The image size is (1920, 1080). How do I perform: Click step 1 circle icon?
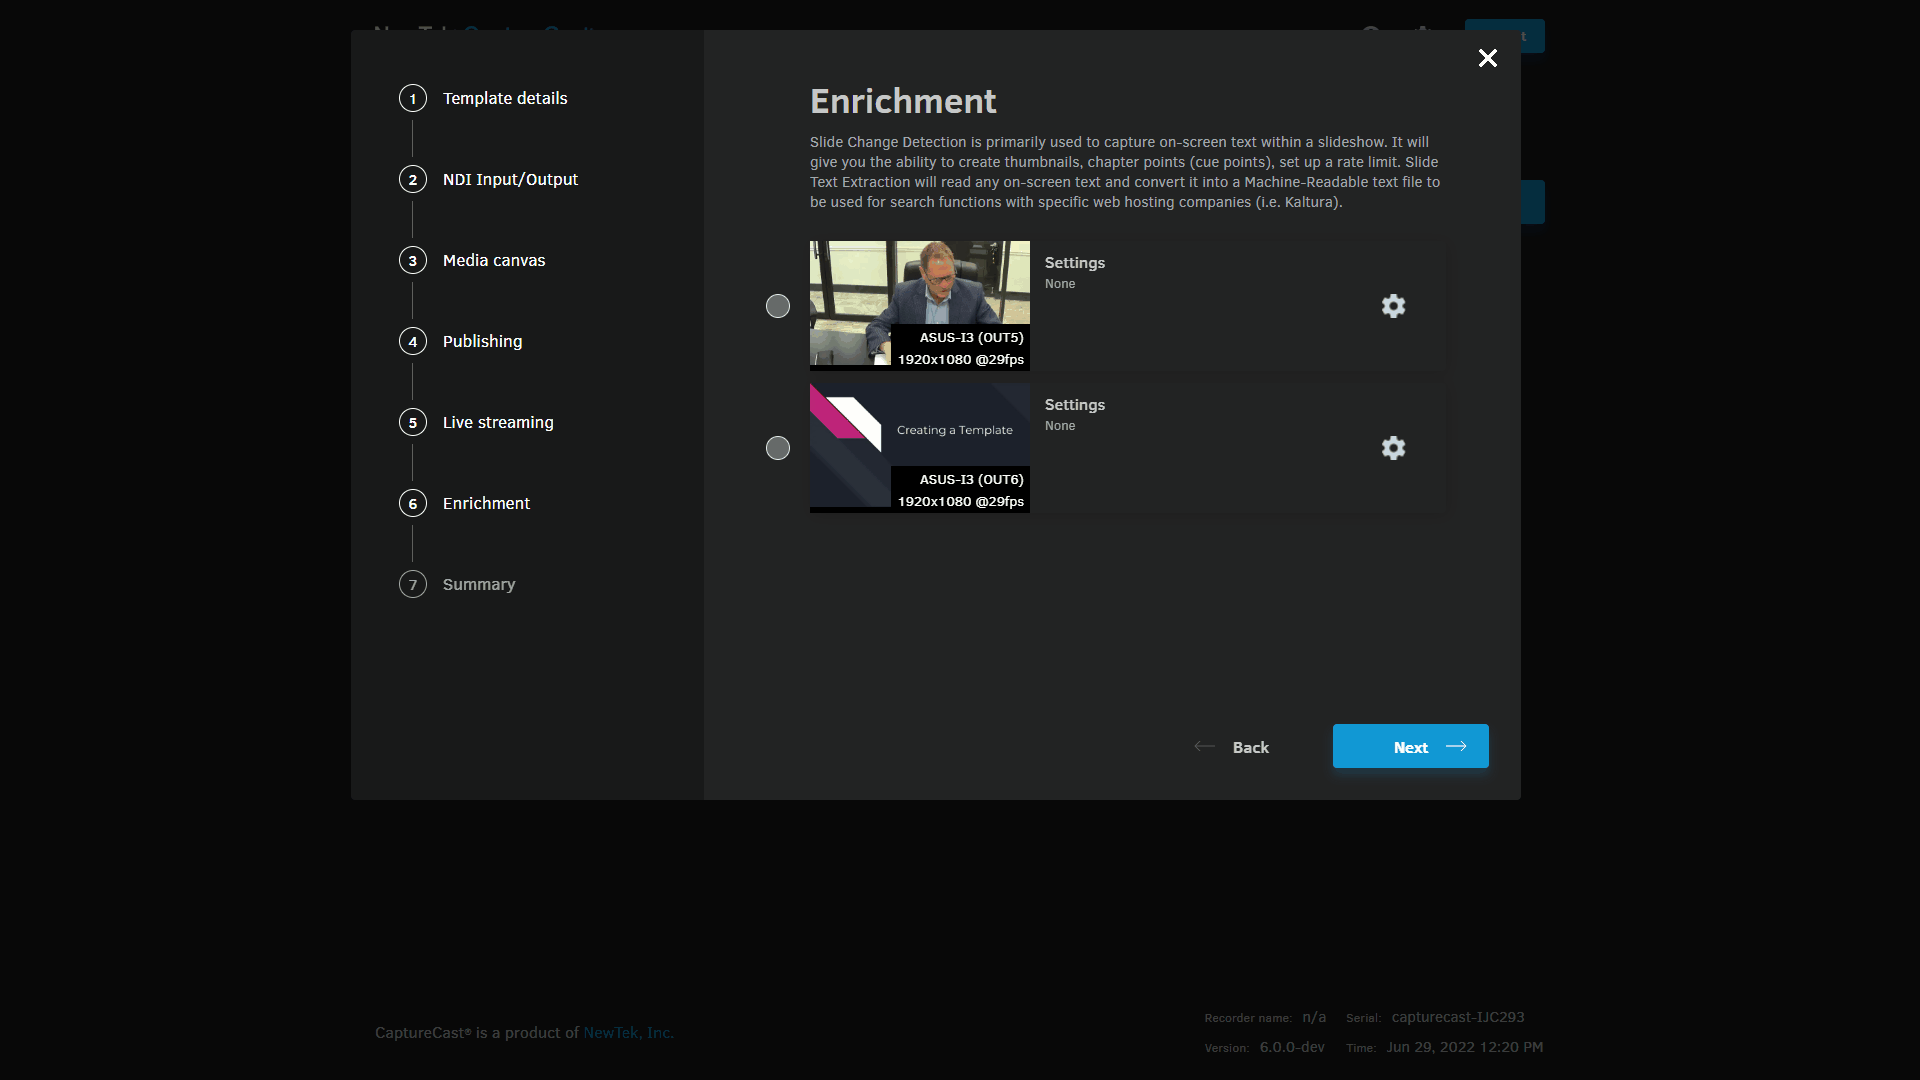pos(412,98)
